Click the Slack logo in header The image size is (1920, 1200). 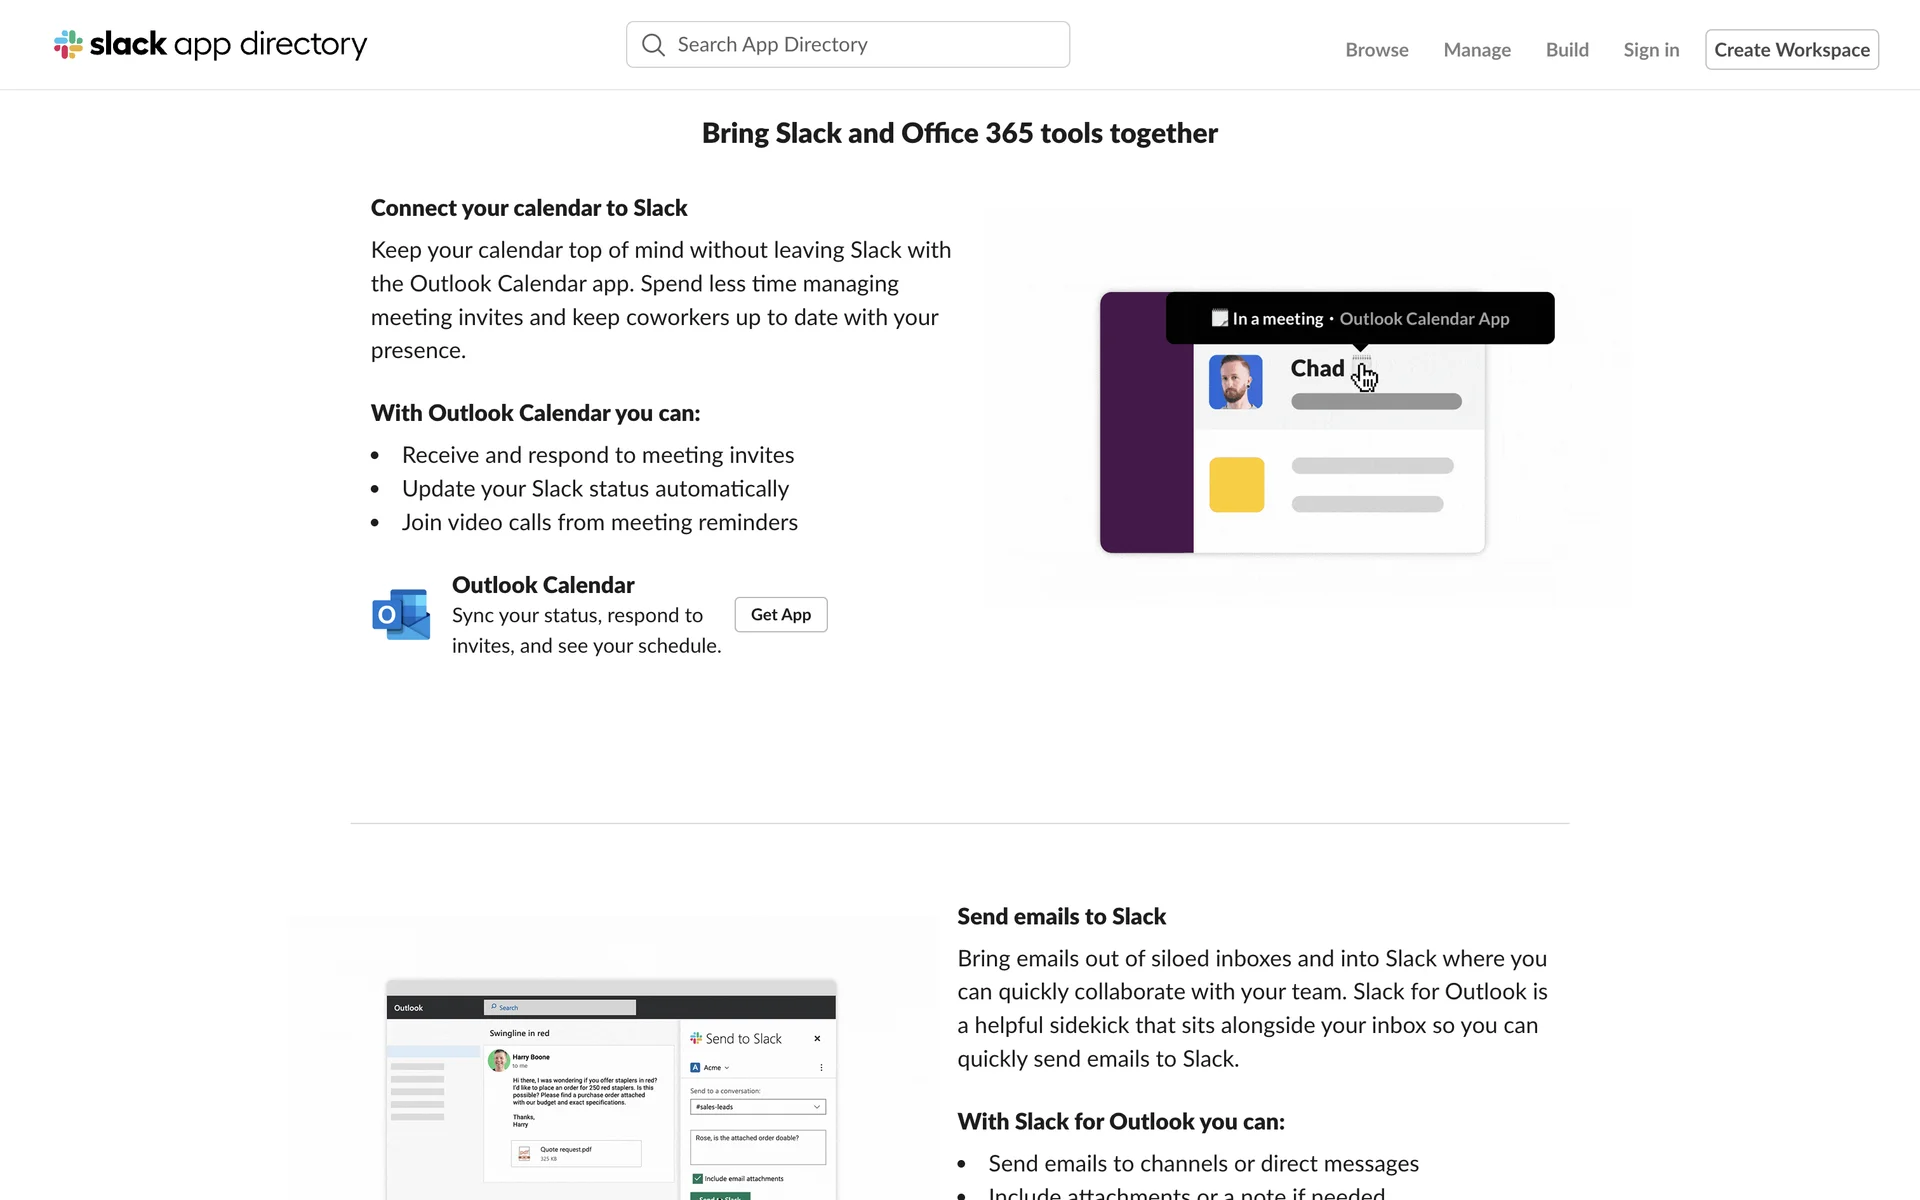[x=68, y=45]
